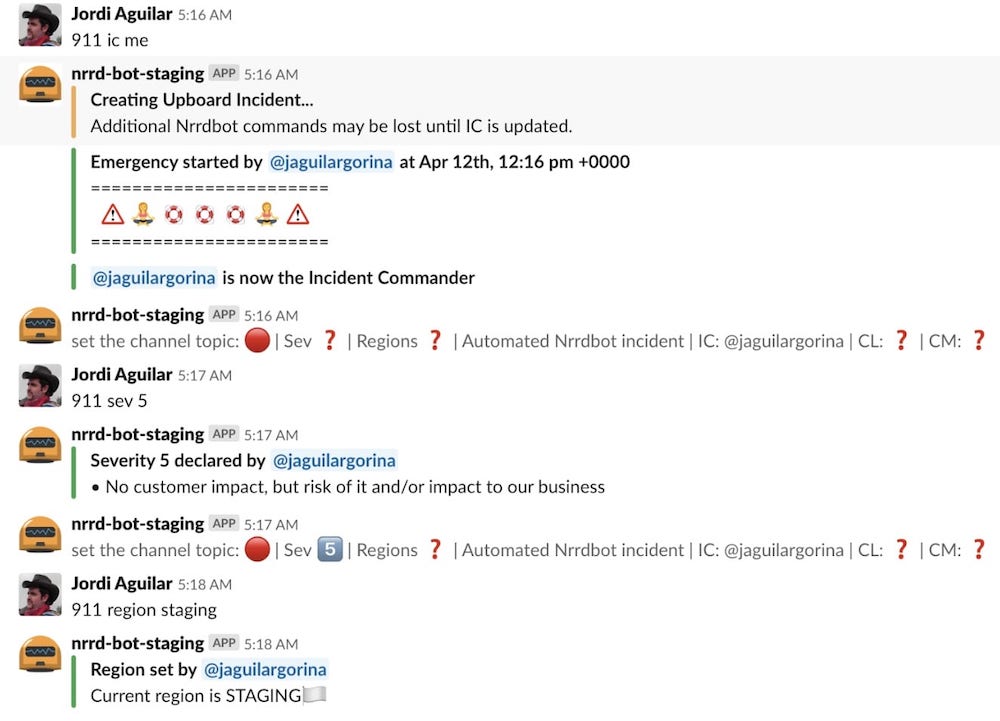1000x721 pixels.
Task: Click the APP badge on Creating Upboard message
Action: coord(223,74)
